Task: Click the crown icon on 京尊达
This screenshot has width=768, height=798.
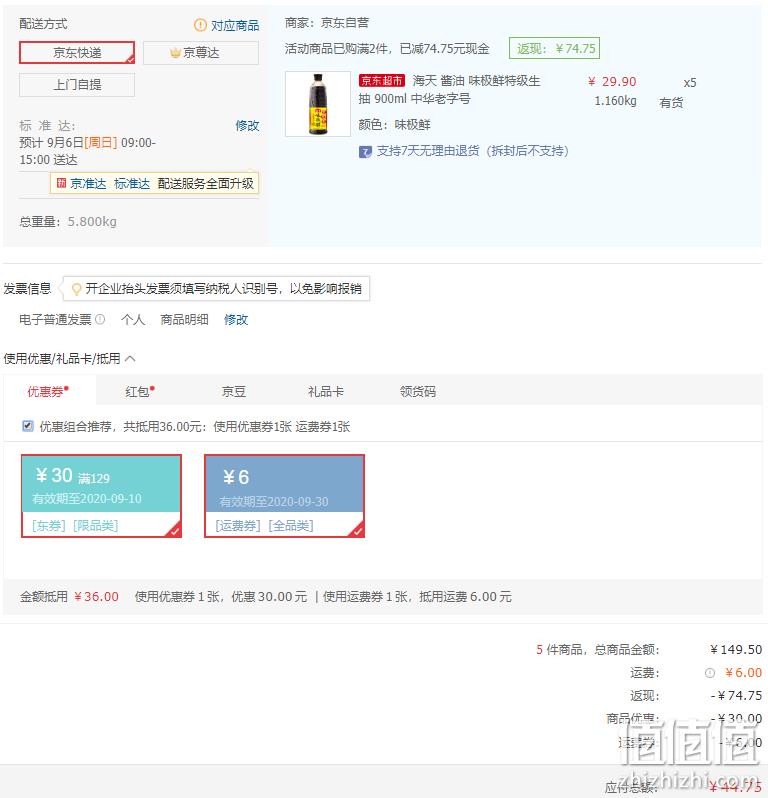Action: 175,53
